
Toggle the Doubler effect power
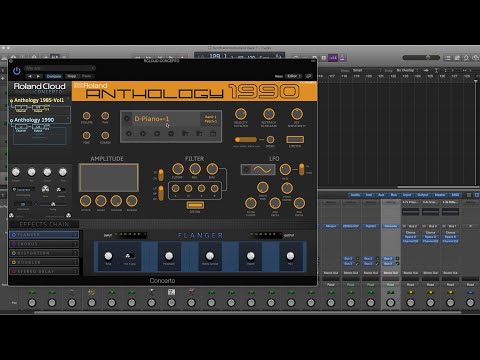pos(14,262)
